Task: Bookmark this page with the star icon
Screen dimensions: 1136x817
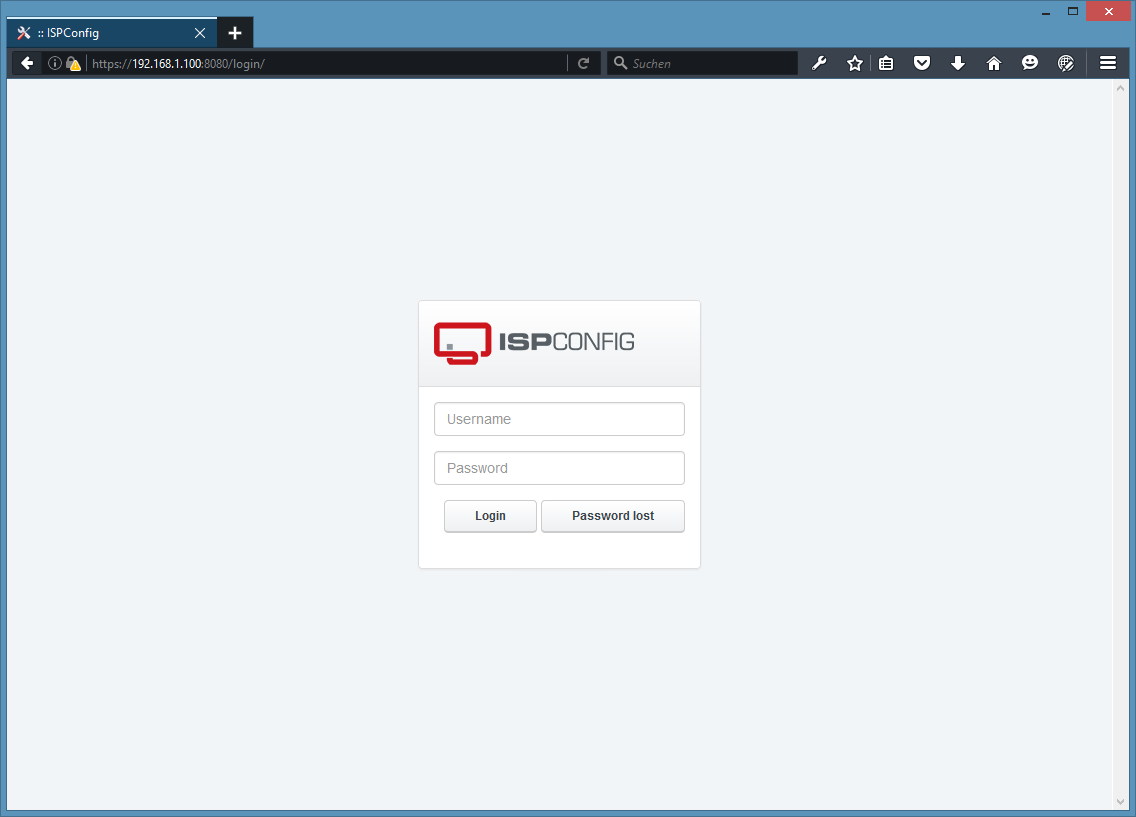Action: [x=855, y=64]
